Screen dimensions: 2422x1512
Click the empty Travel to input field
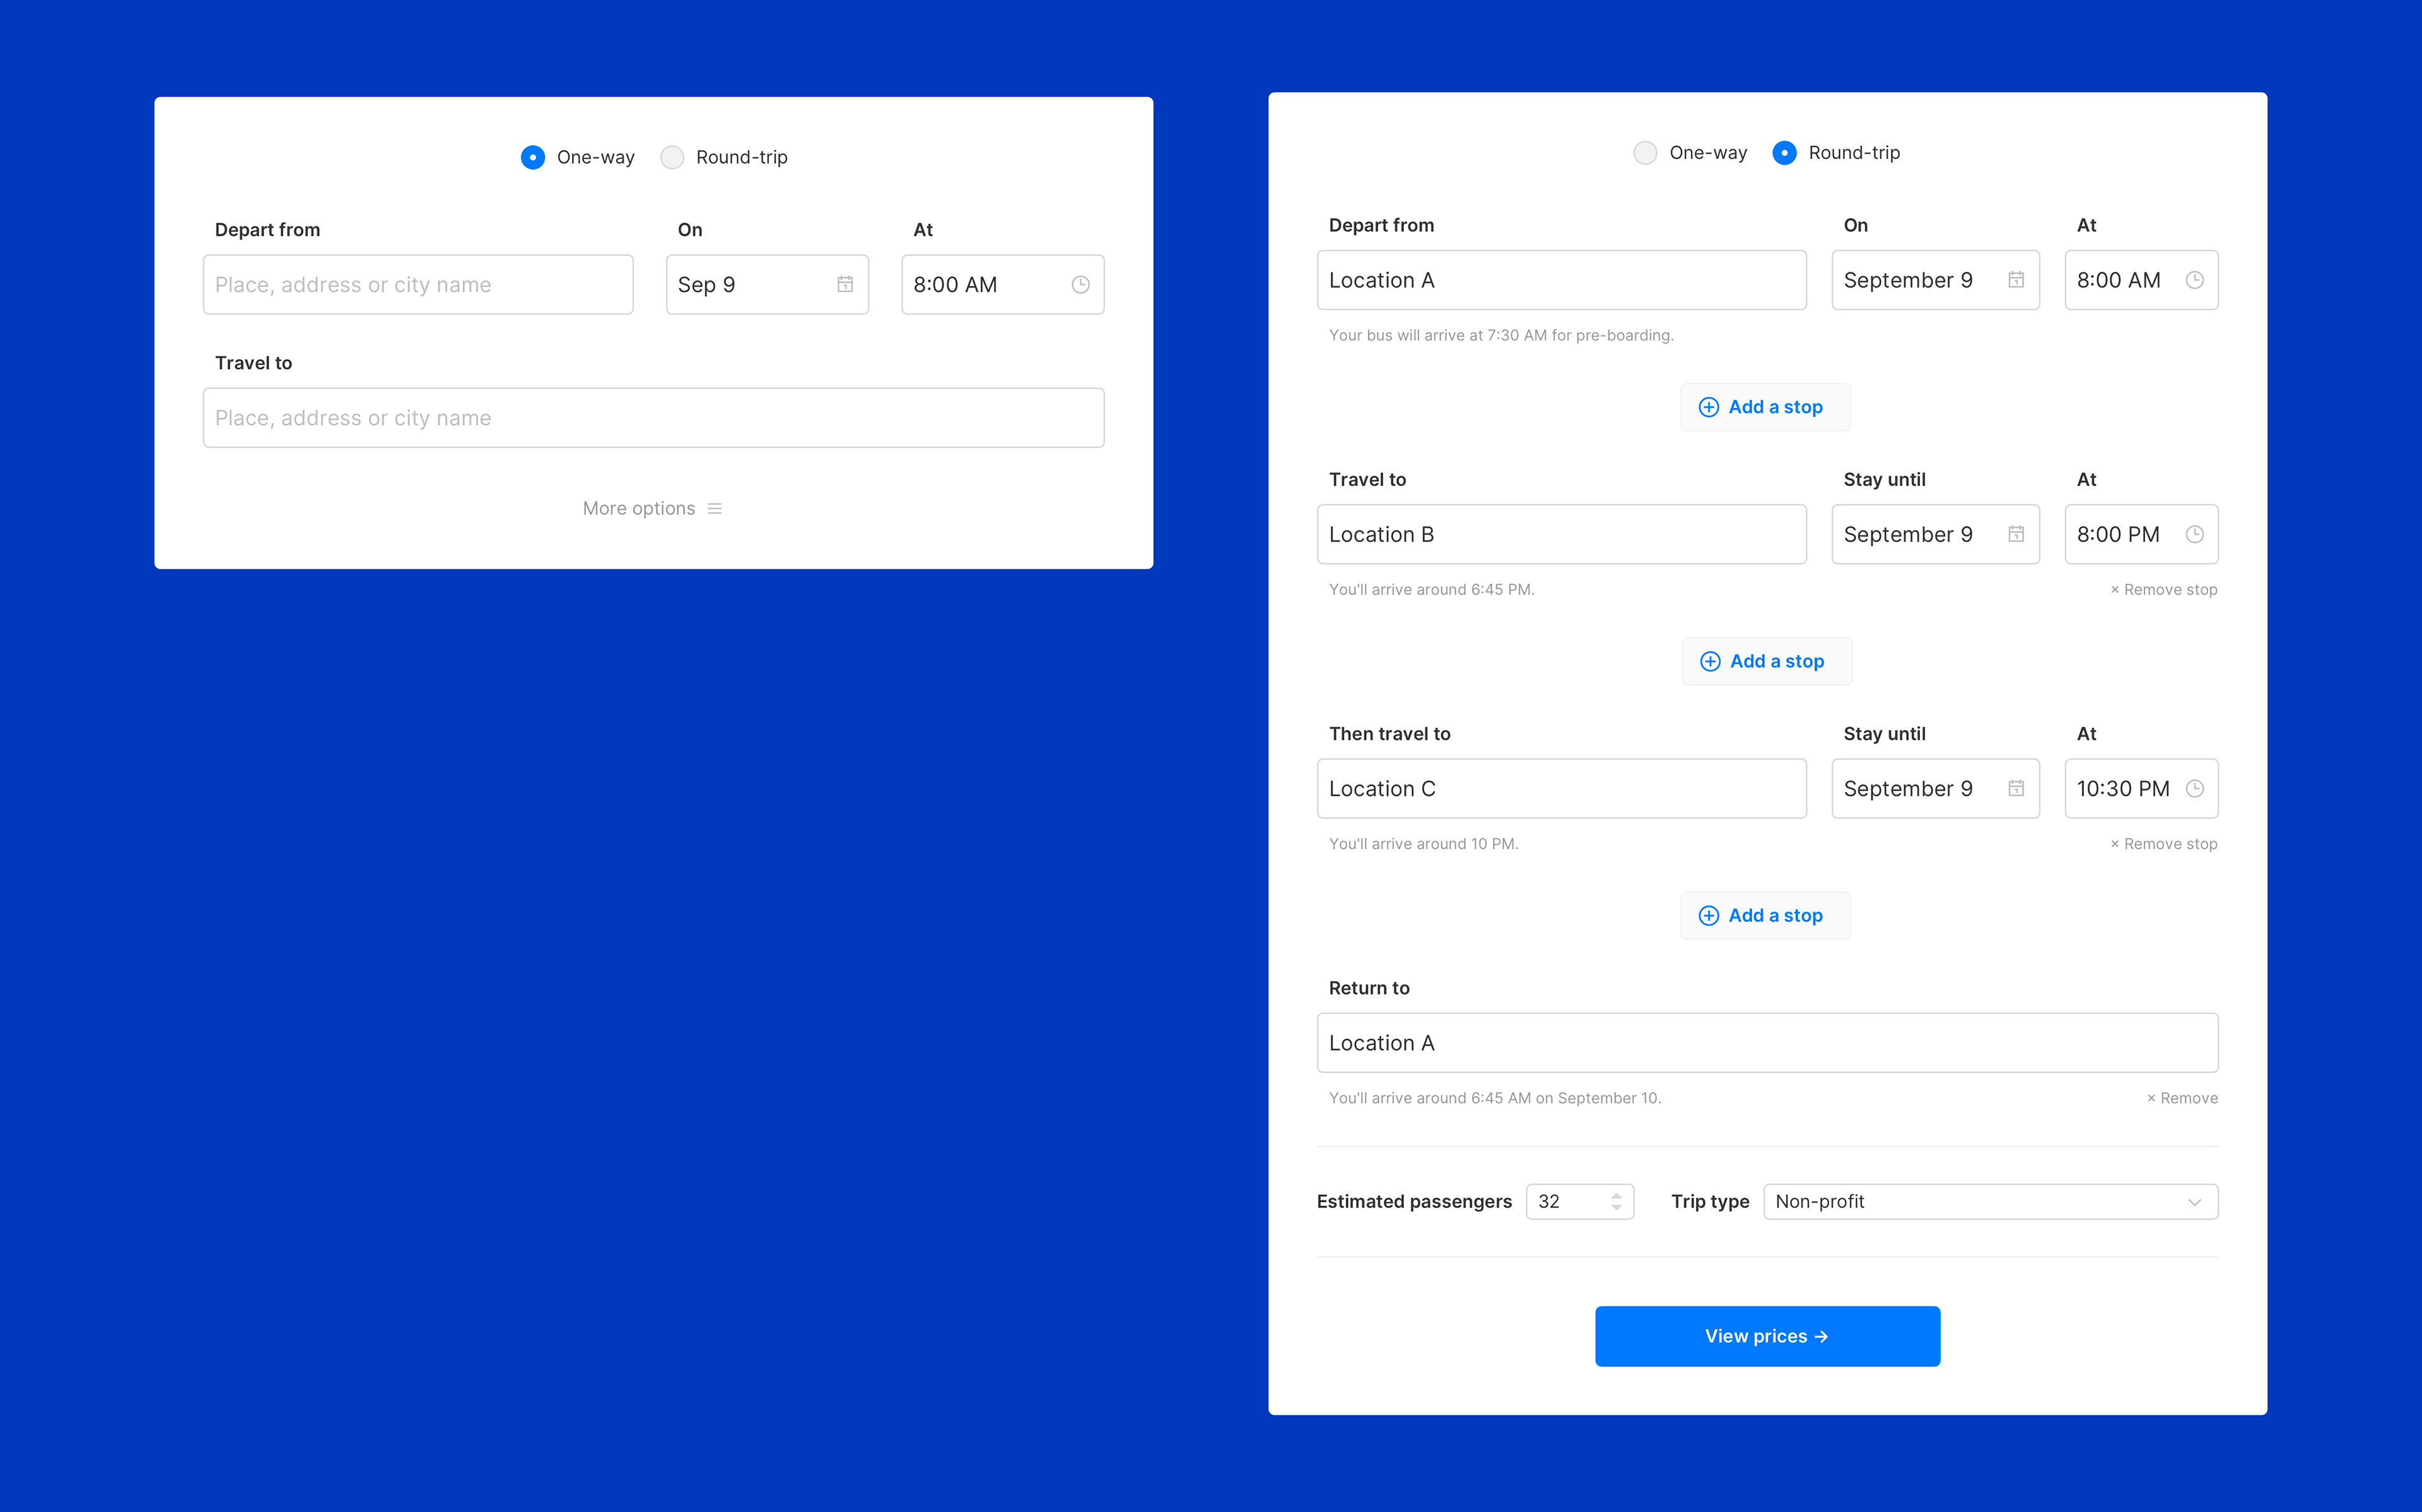pos(653,418)
